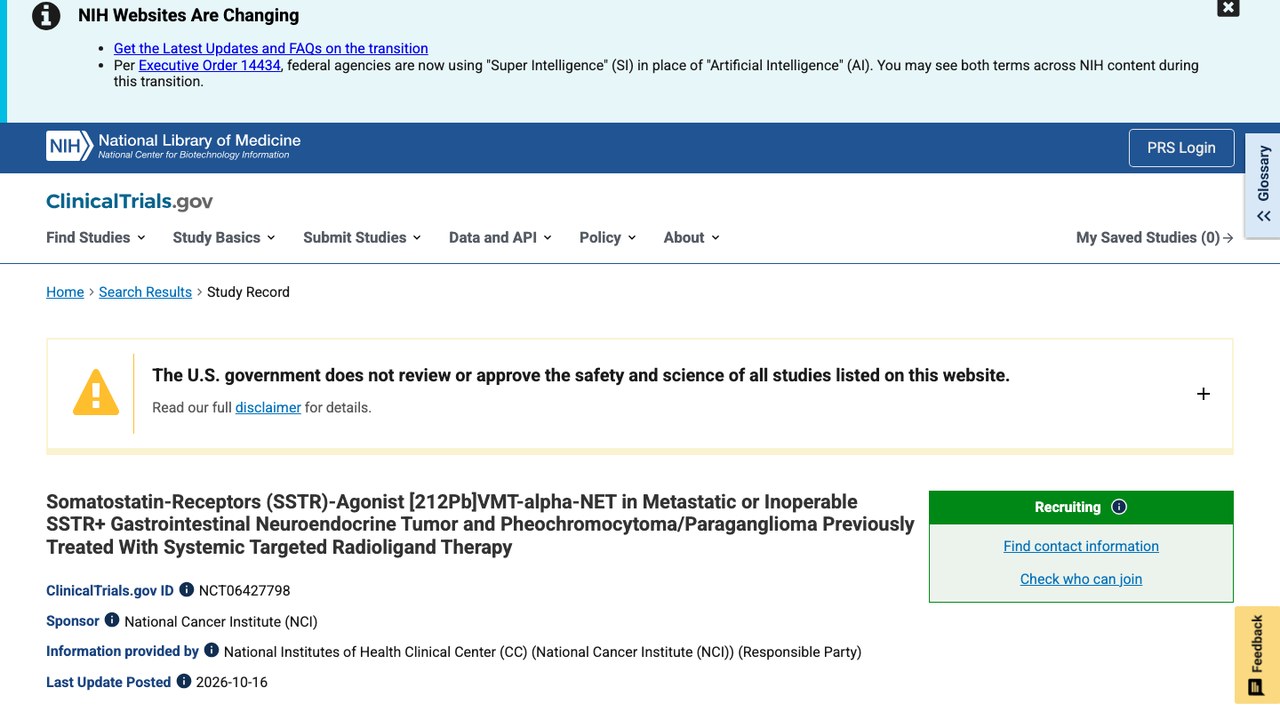Click the yellow warning triangle icon
The width and height of the screenshot is (1280, 720).
[96, 392]
